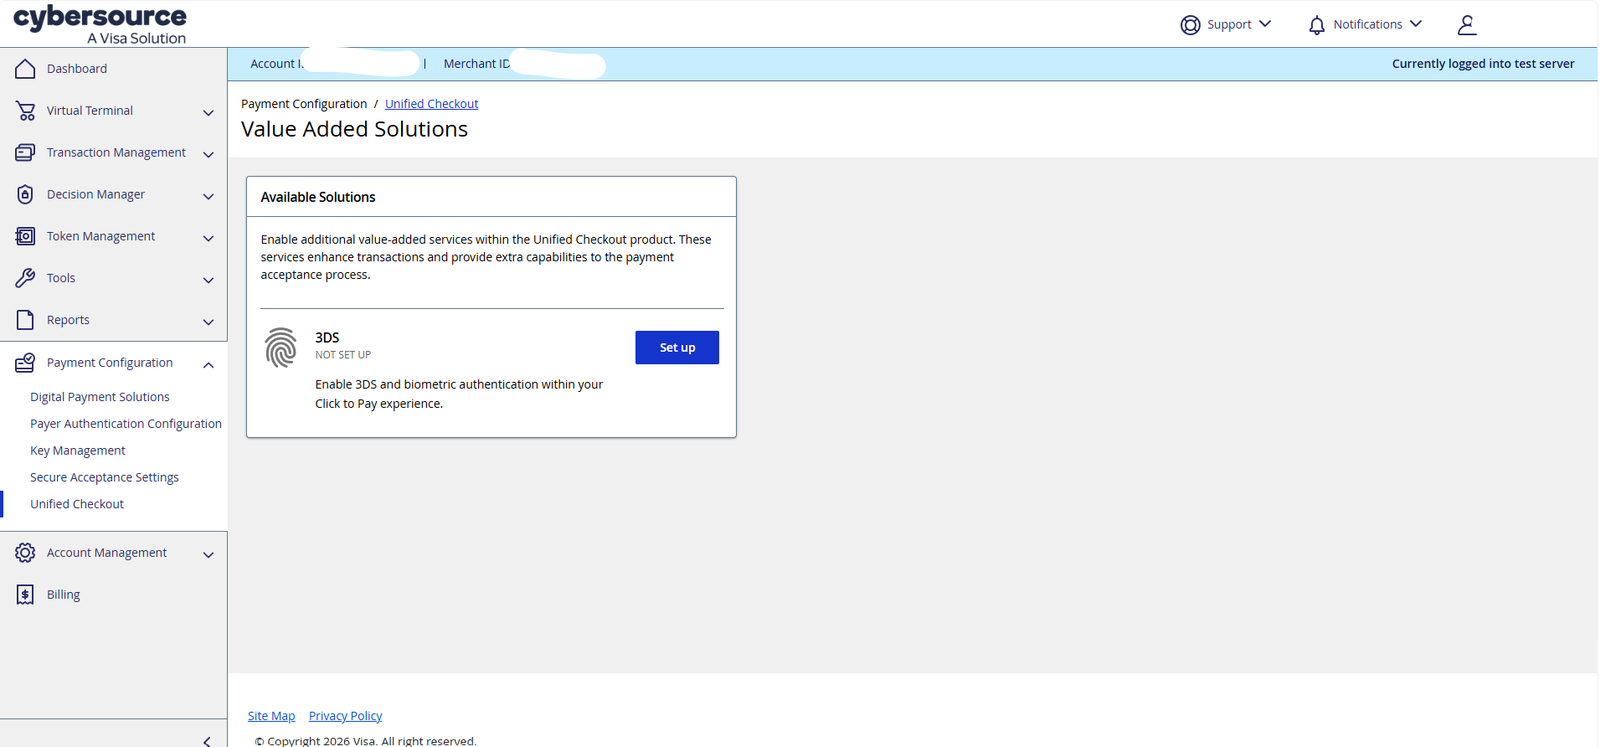Open Reports menu label
1600x747 pixels.
[68, 321]
